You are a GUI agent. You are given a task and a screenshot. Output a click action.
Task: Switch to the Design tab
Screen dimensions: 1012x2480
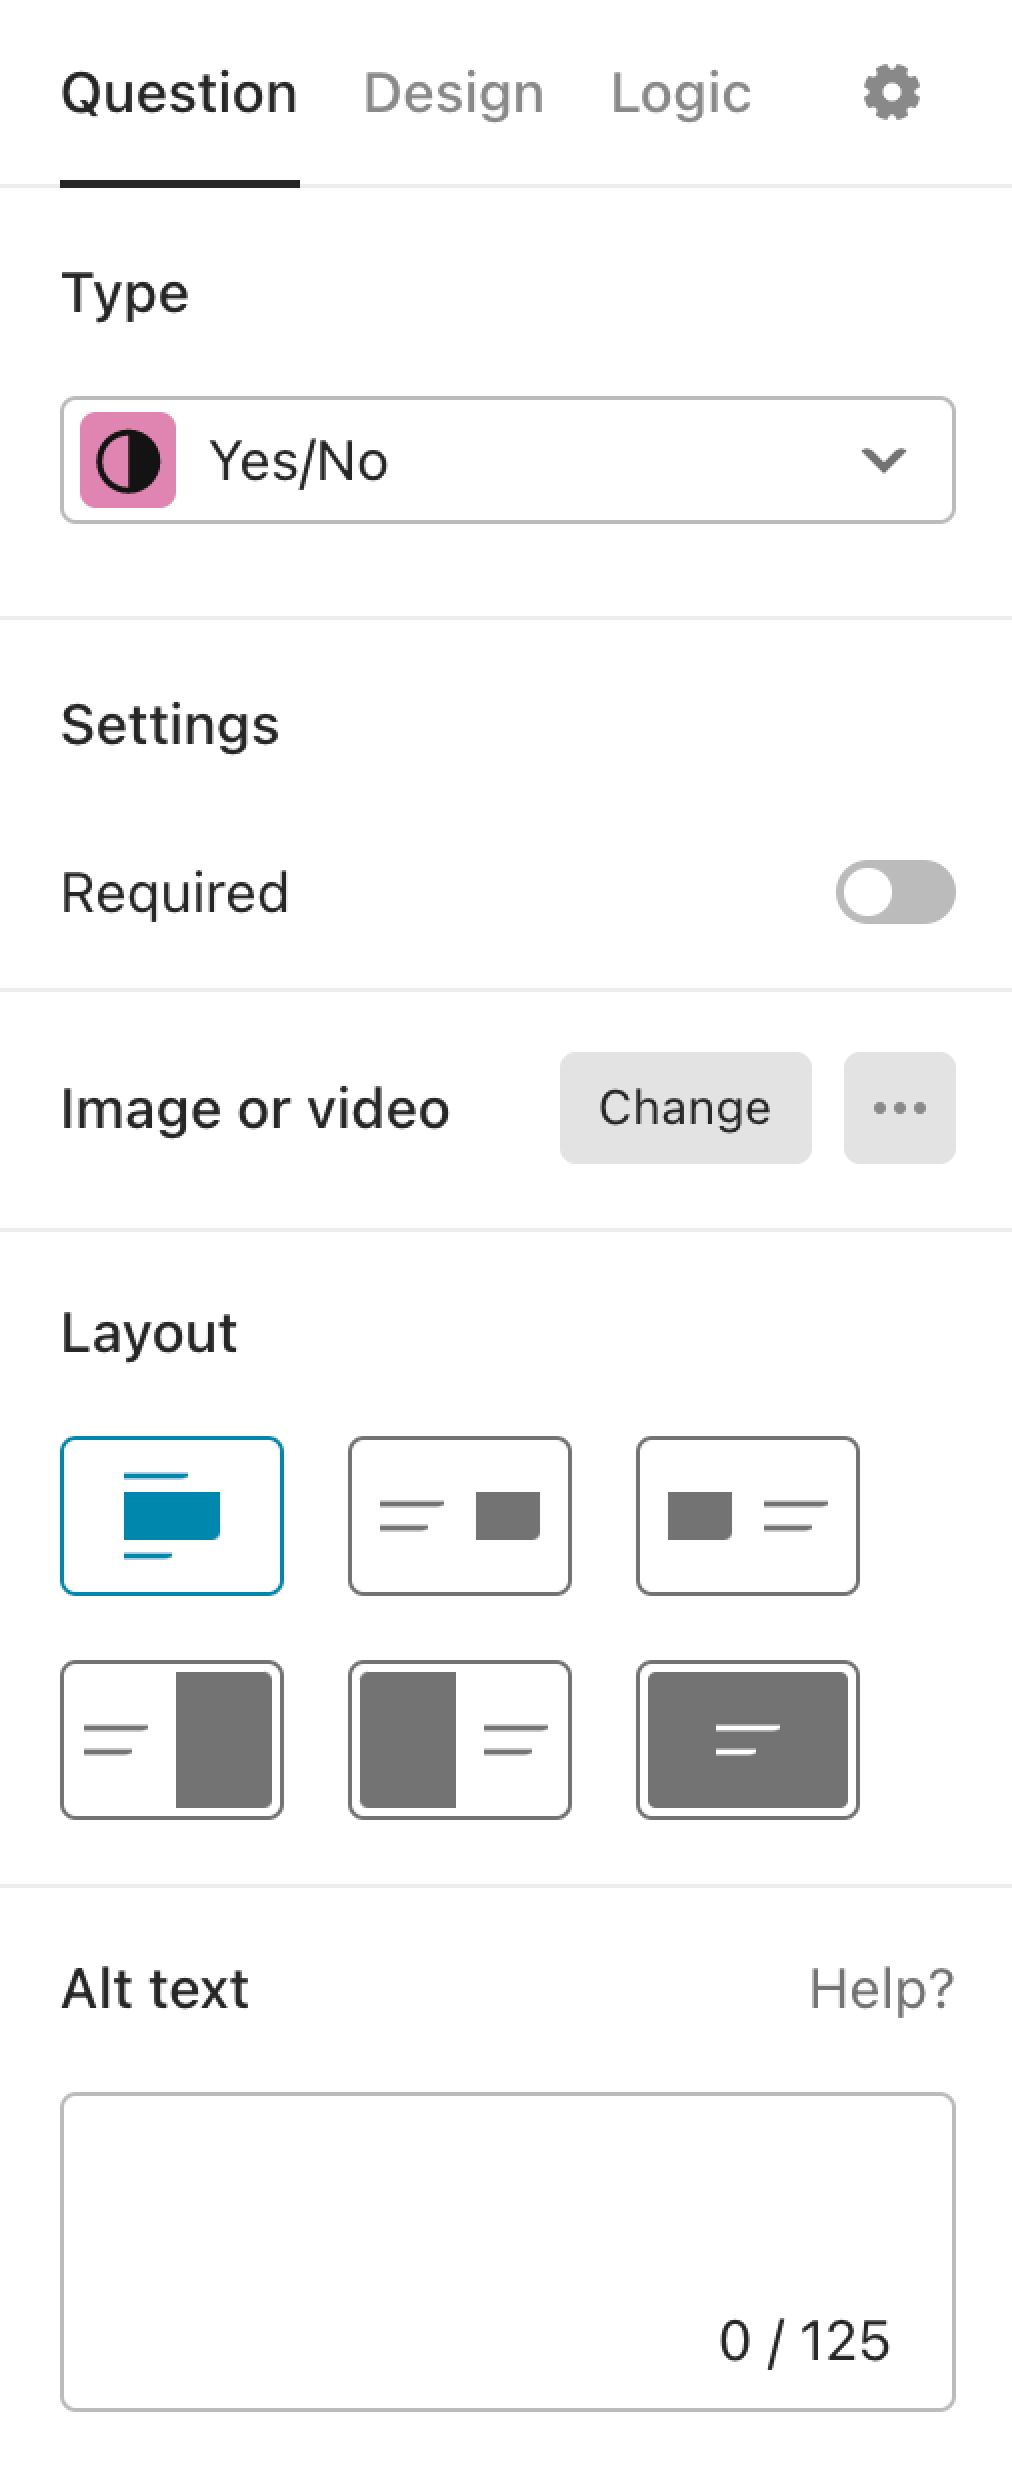tap(454, 93)
